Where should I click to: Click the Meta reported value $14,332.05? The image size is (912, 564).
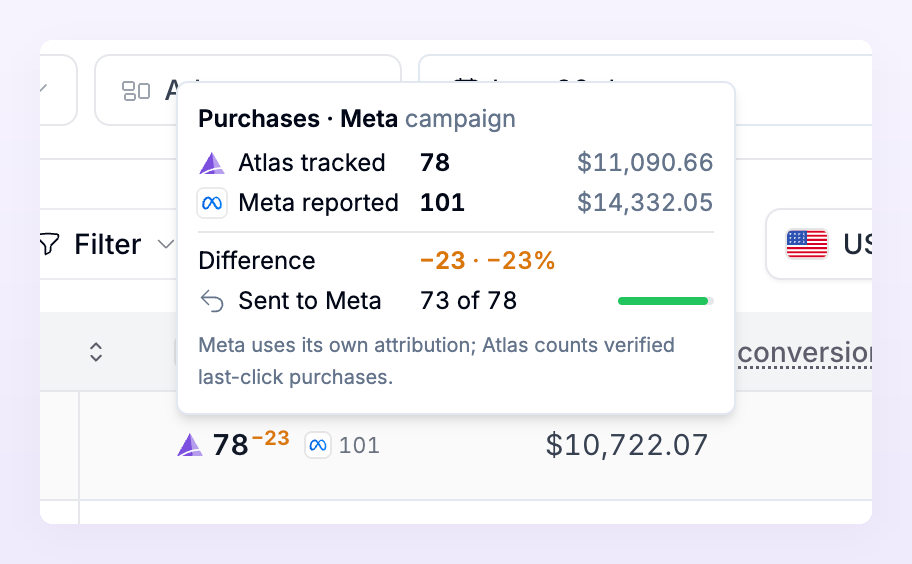click(x=645, y=203)
